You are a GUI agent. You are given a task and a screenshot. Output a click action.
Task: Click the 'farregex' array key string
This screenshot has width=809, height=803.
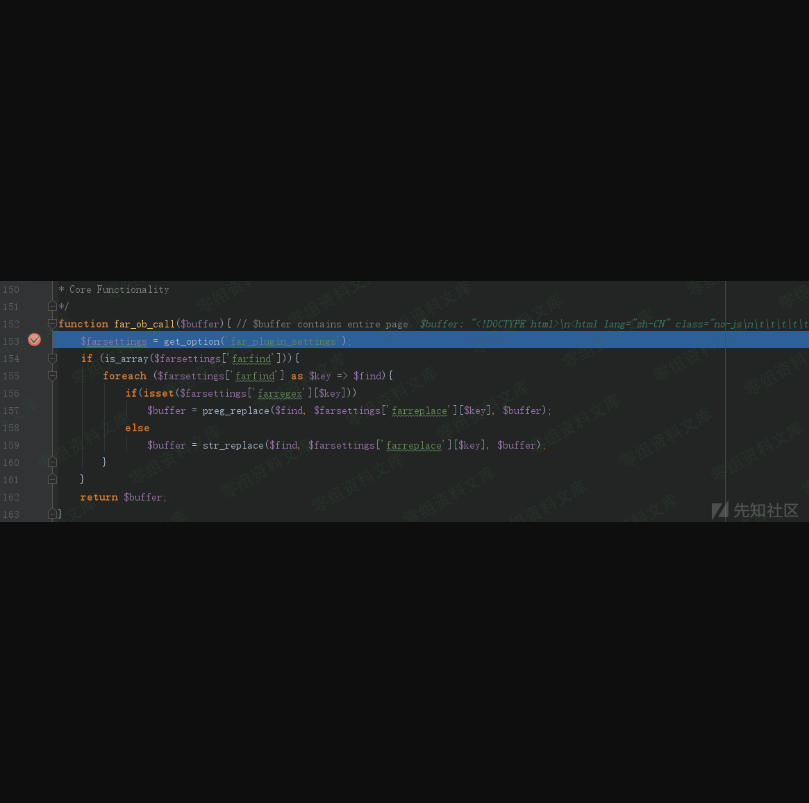pos(279,393)
